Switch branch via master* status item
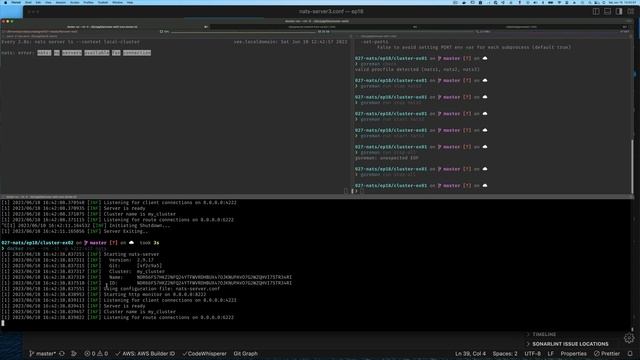This screenshot has height=360, width=640. pyautogui.click(x=42, y=353)
